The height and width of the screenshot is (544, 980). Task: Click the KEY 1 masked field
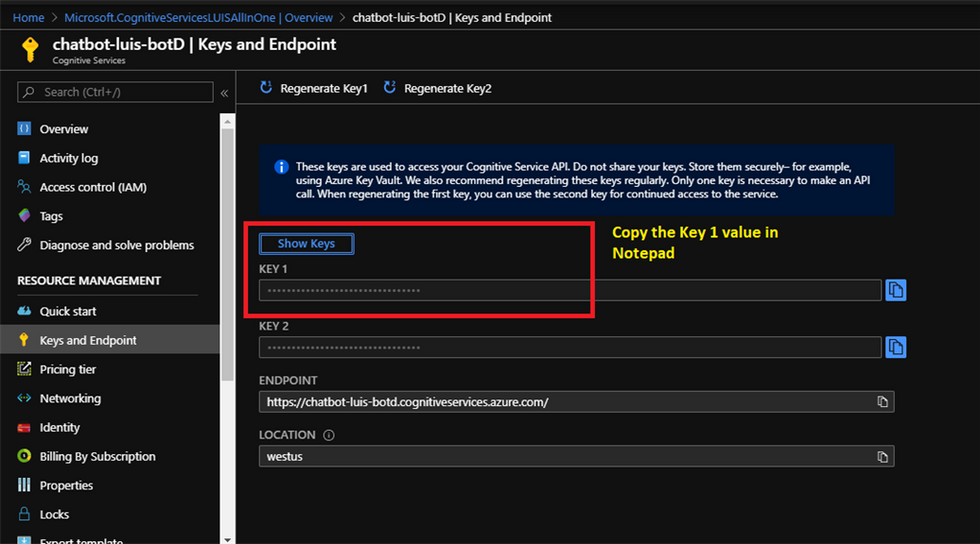tap(570, 290)
